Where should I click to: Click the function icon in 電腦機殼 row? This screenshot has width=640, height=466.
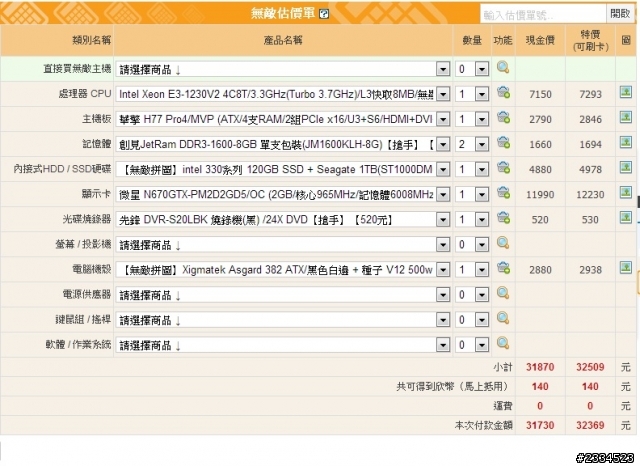503,268
